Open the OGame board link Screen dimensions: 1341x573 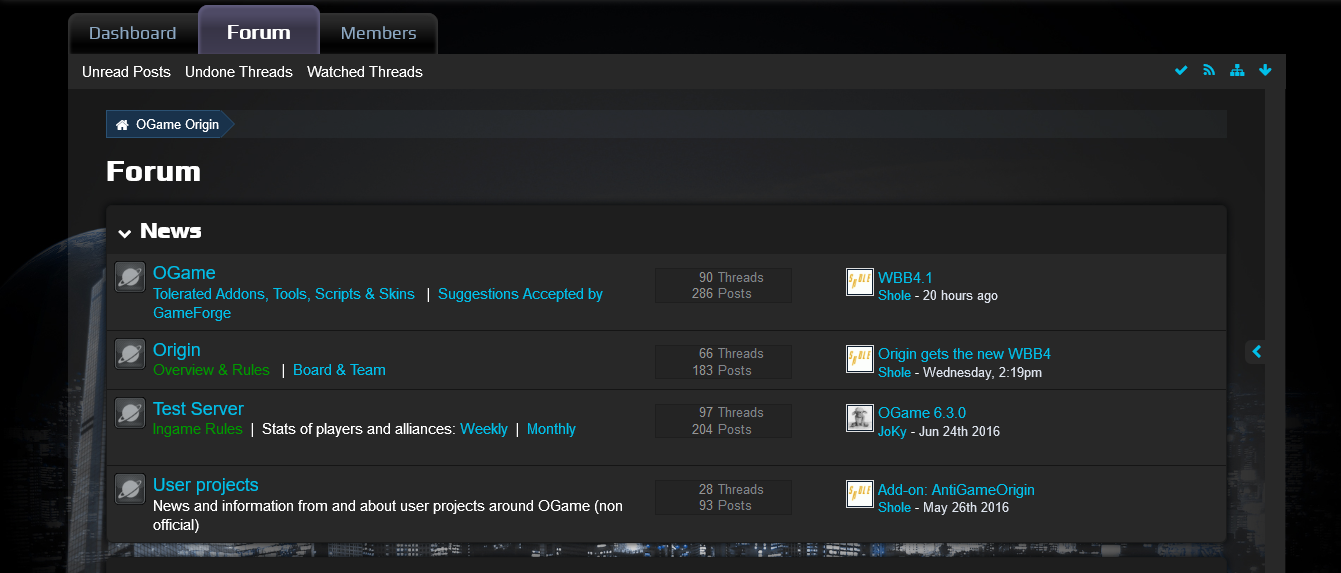184,273
